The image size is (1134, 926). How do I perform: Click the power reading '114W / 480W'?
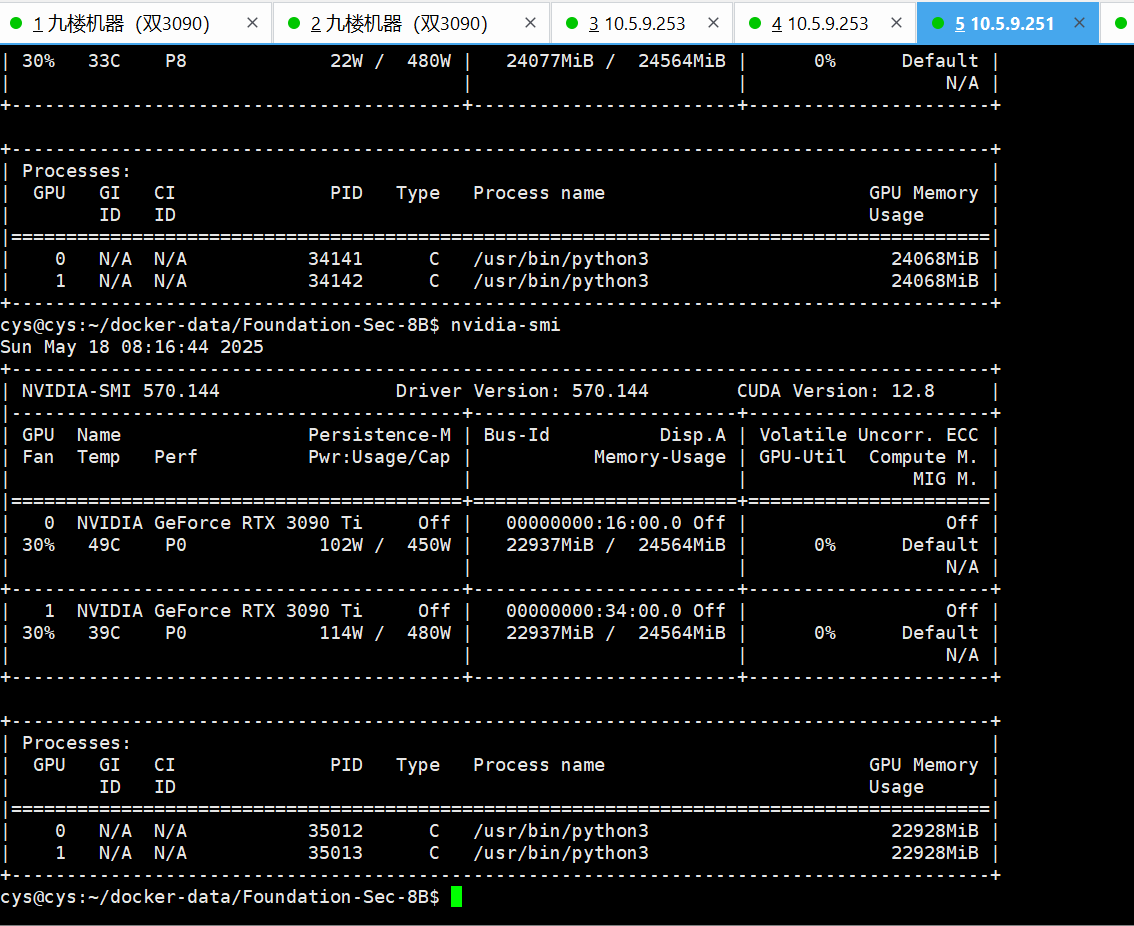click(385, 633)
